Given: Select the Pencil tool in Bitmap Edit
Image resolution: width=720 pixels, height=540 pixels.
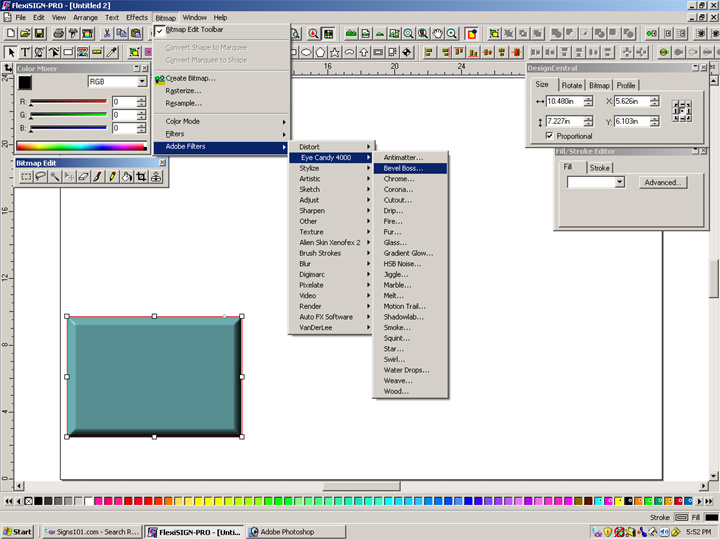Looking at the screenshot, I should coord(112,177).
